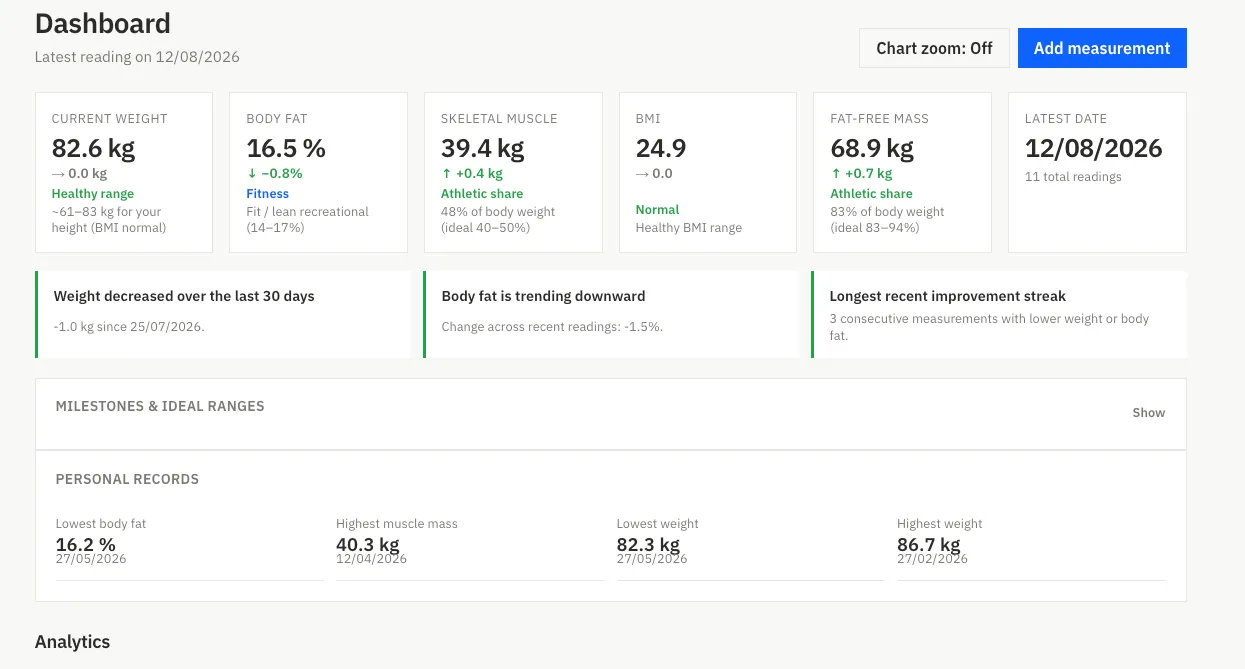Click the blue Fitness category label
Viewport: 1245px width, 669px height.
[x=267, y=194]
